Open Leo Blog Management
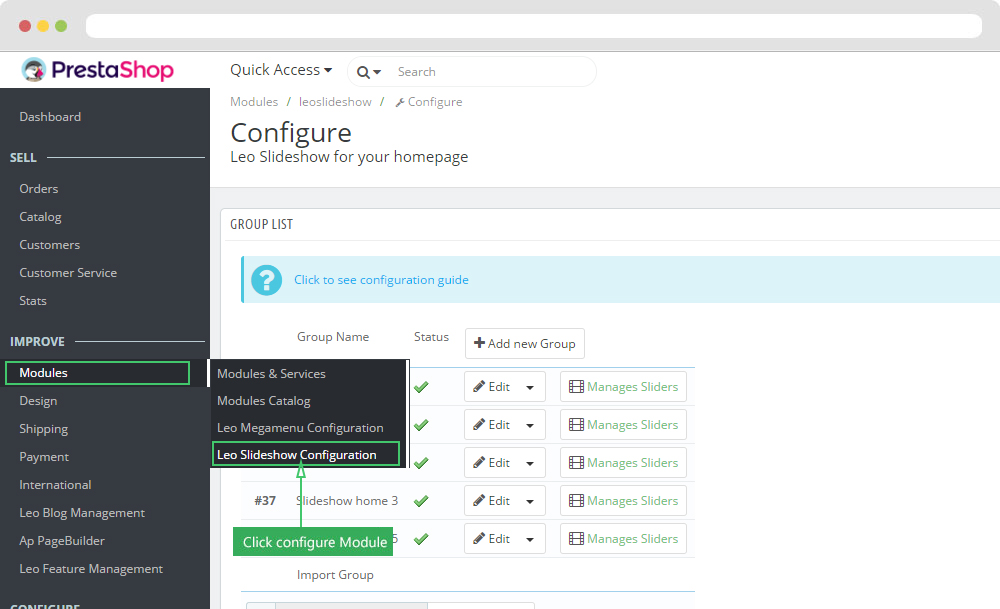 (x=82, y=513)
